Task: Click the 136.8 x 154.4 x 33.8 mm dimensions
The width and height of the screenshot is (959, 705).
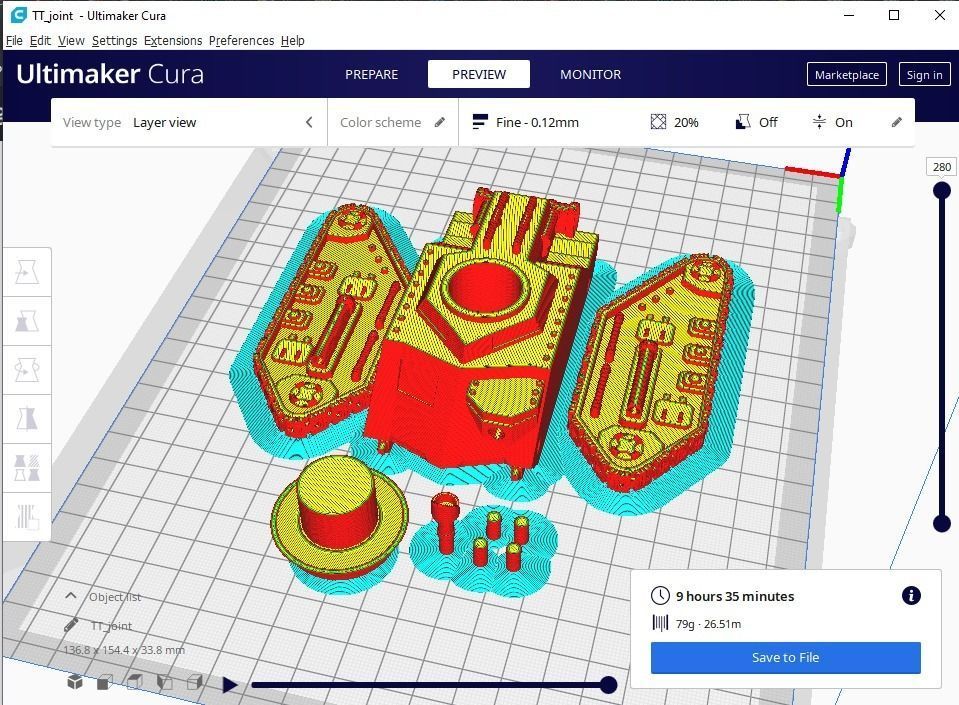Action: tap(124, 649)
